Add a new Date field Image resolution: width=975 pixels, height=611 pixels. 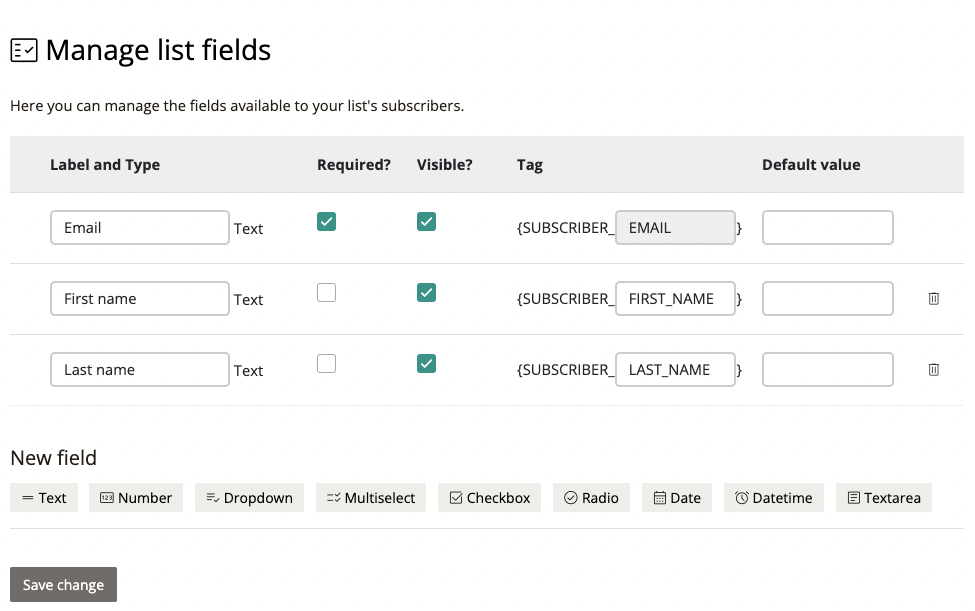click(x=677, y=498)
